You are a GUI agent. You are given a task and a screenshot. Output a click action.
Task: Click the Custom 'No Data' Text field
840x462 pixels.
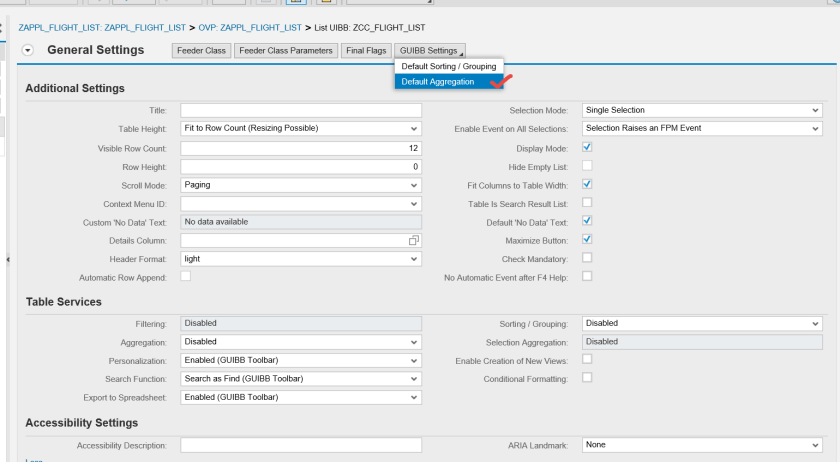coord(301,222)
